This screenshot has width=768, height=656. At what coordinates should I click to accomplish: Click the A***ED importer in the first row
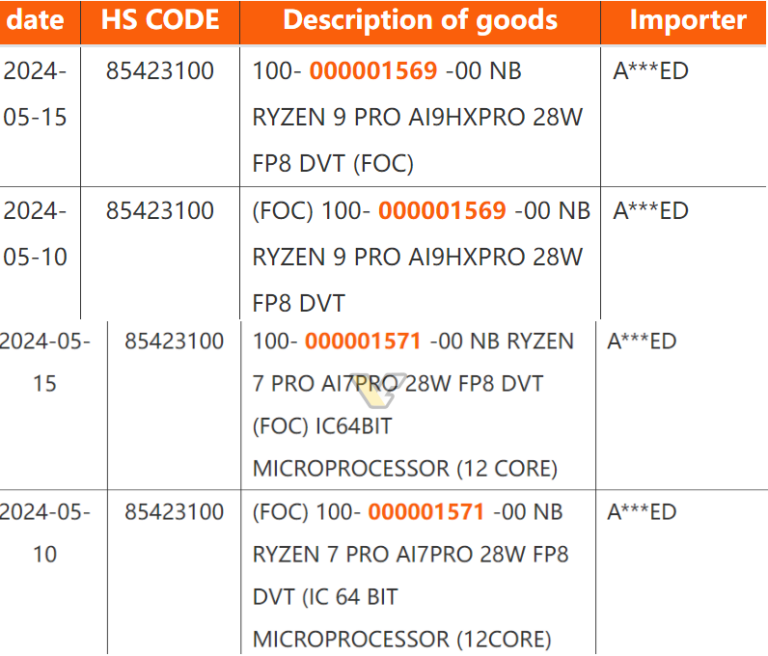point(651,71)
